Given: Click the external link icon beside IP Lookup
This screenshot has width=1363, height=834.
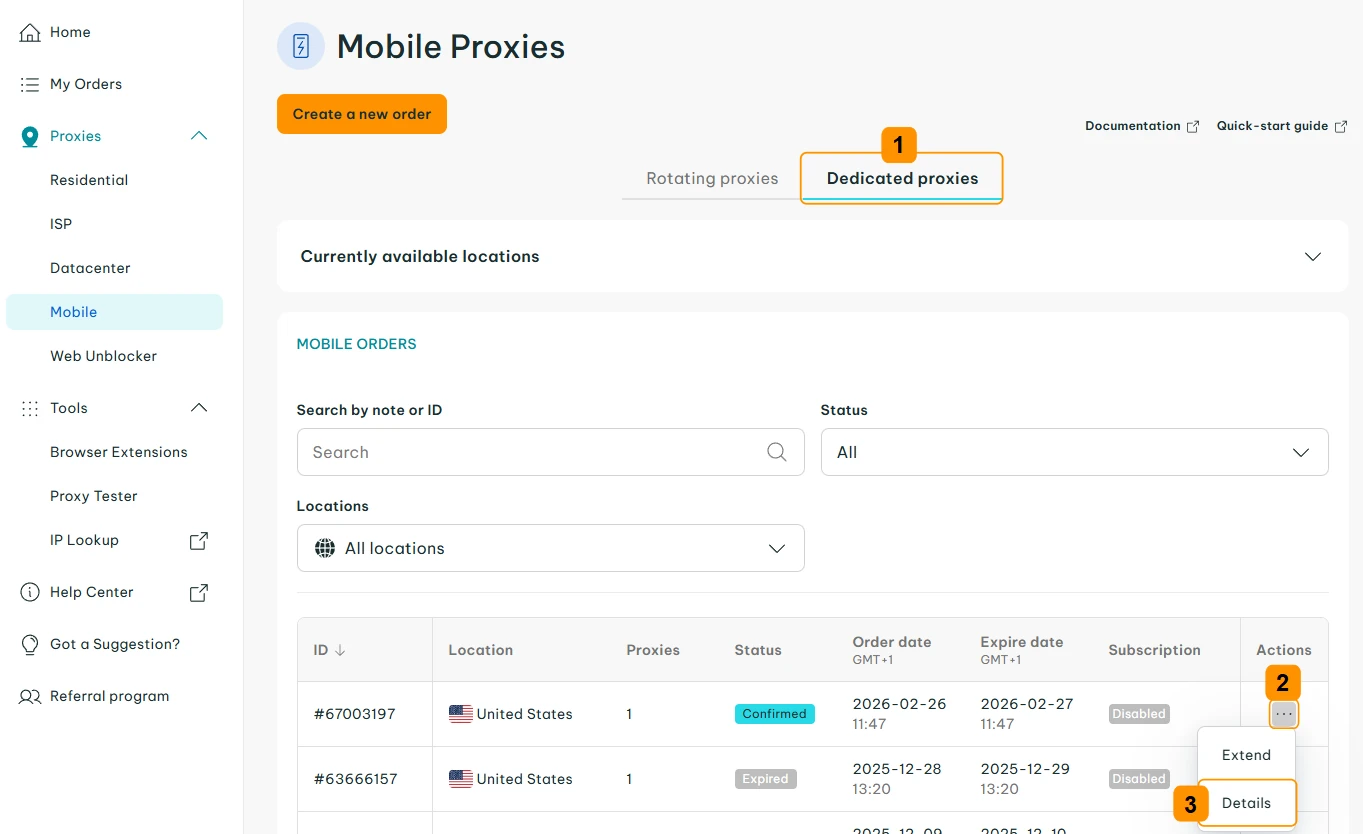Looking at the screenshot, I should point(199,540).
